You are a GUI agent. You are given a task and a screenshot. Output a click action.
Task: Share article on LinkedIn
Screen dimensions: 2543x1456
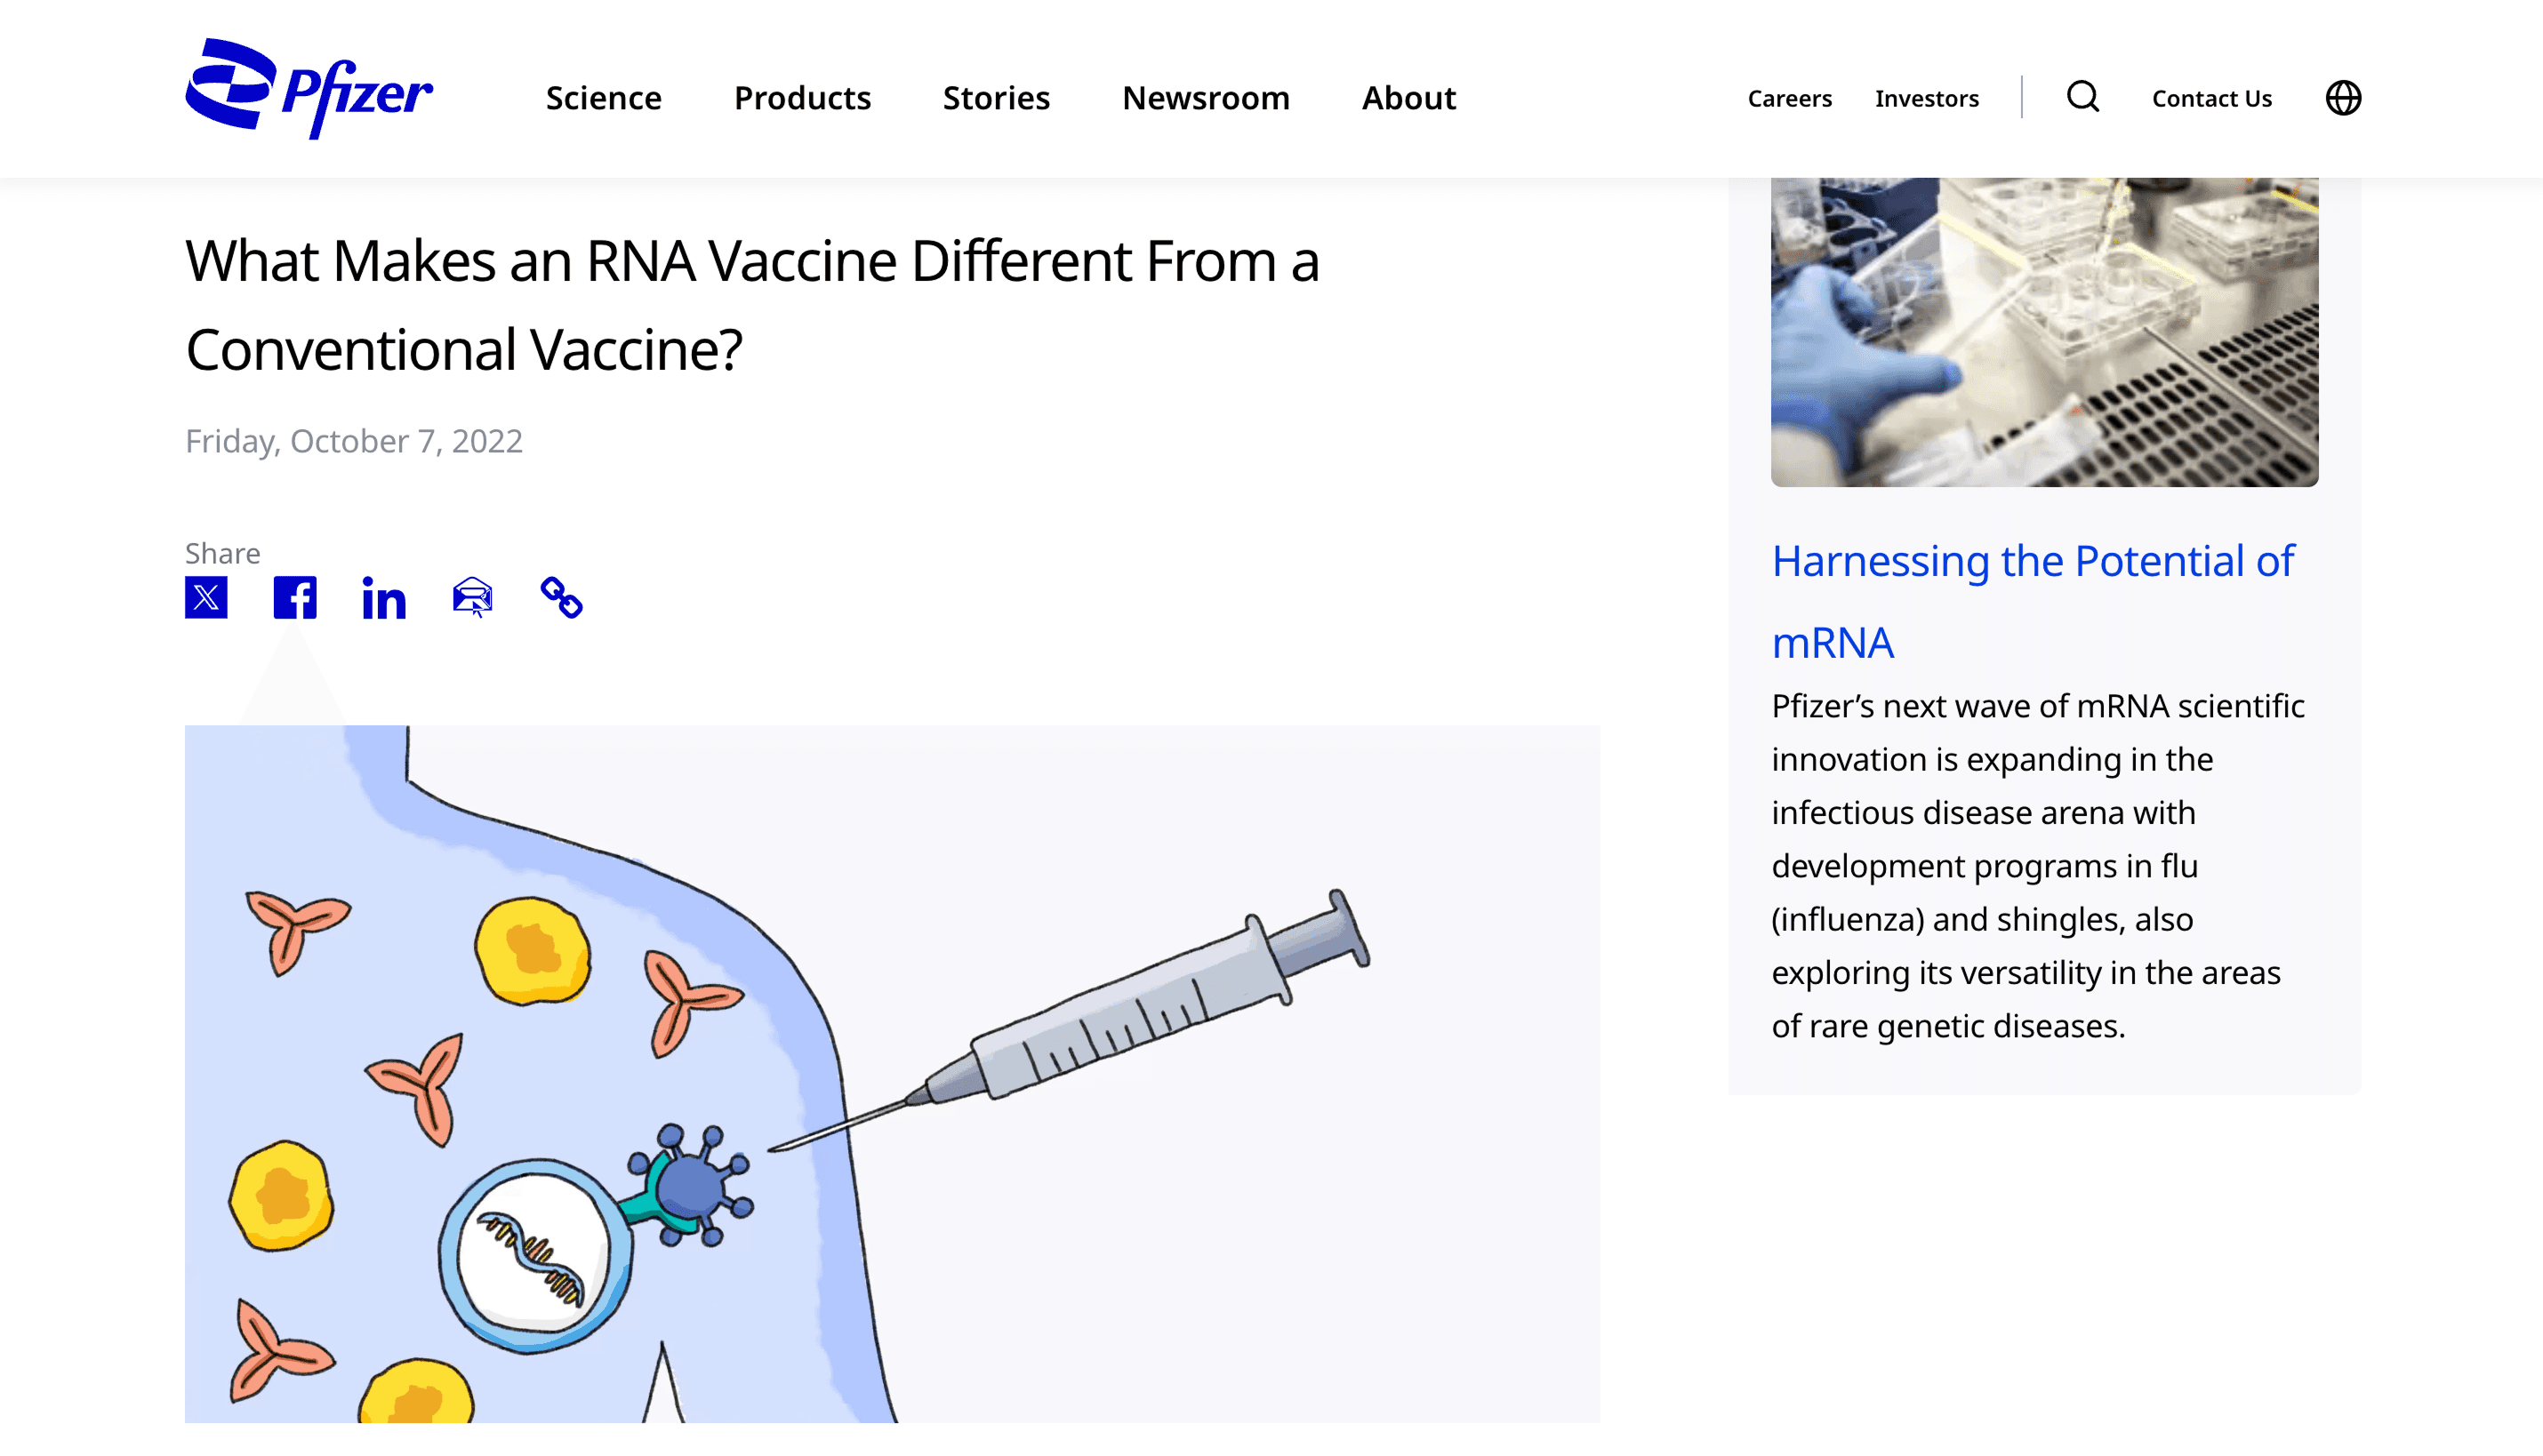pos(384,598)
